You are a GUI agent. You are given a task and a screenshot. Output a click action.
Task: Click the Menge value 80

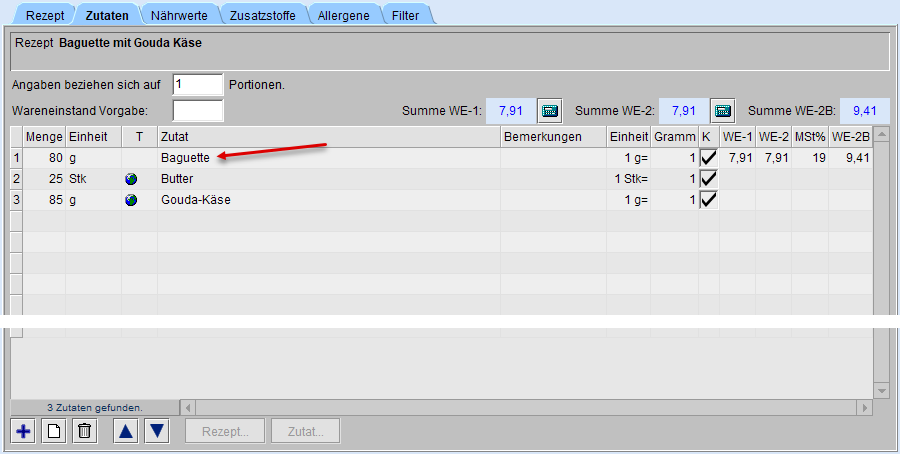tap(56, 158)
